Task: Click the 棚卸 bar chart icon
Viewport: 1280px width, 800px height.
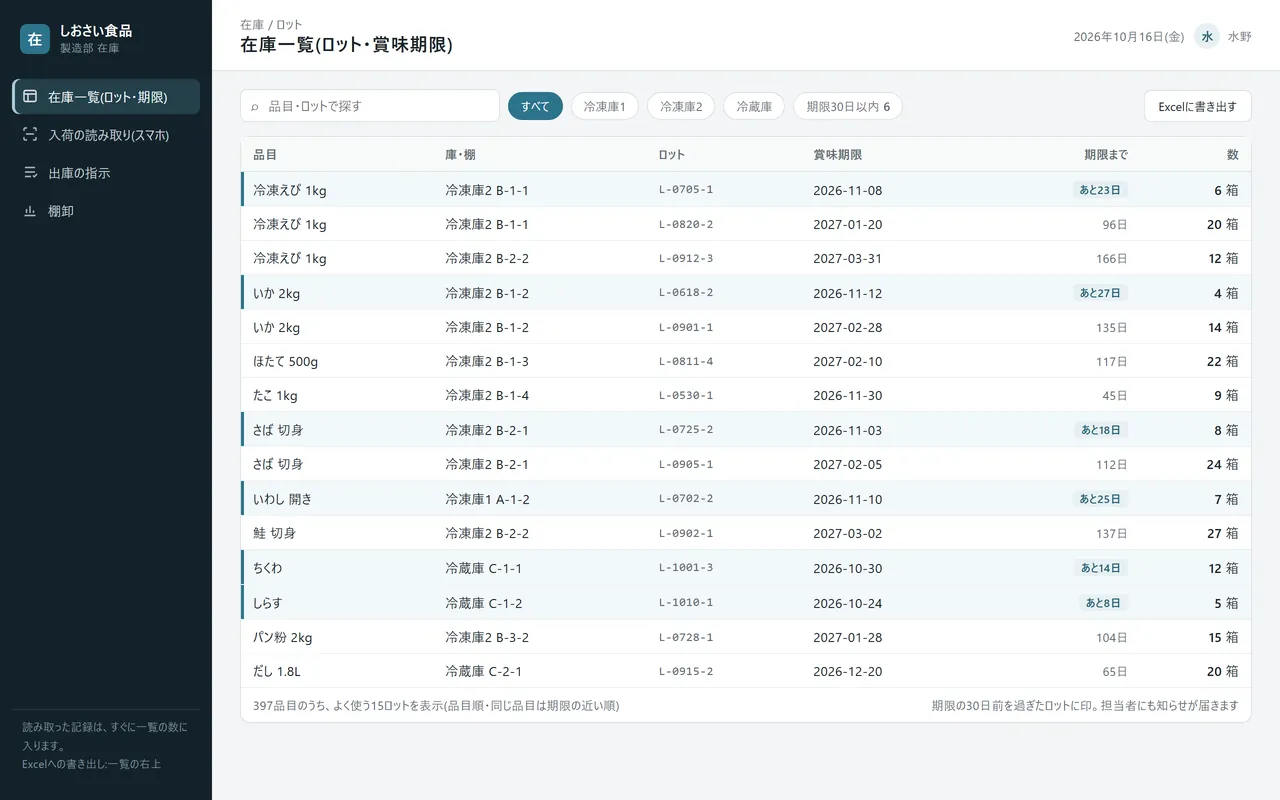Action: 30,211
